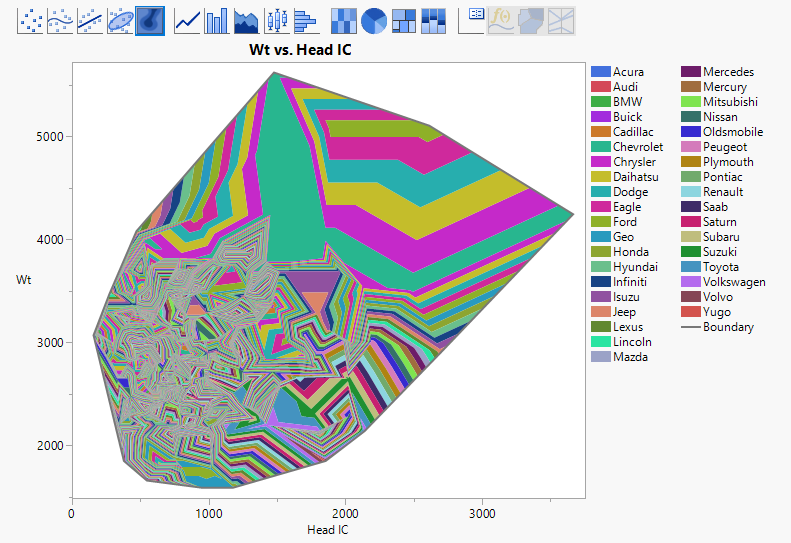The width and height of the screenshot is (791, 543).
Task: Click the Acura legend color swatch
Action: pos(600,72)
